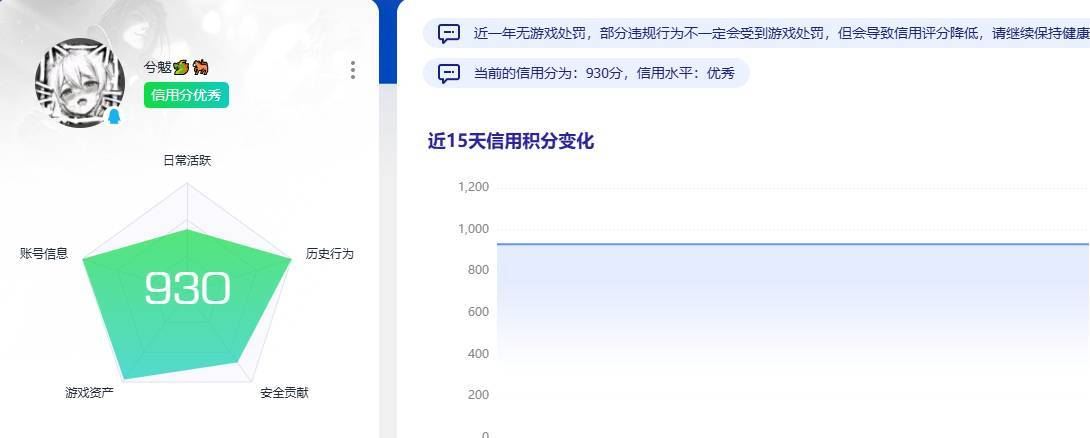The image size is (1090, 438).
Task: Click the username text beside the avatar
Action: pyautogui.click(x=157, y=68)
